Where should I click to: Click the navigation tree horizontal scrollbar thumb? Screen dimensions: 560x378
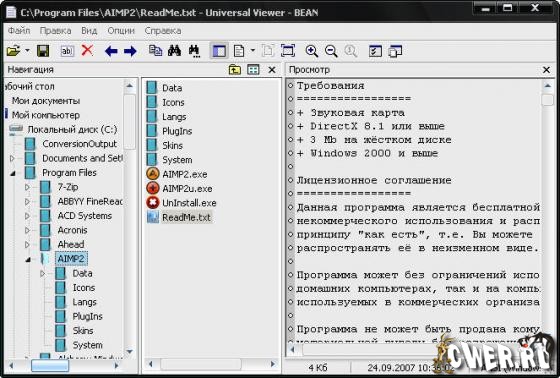click(x=50, y=365)
